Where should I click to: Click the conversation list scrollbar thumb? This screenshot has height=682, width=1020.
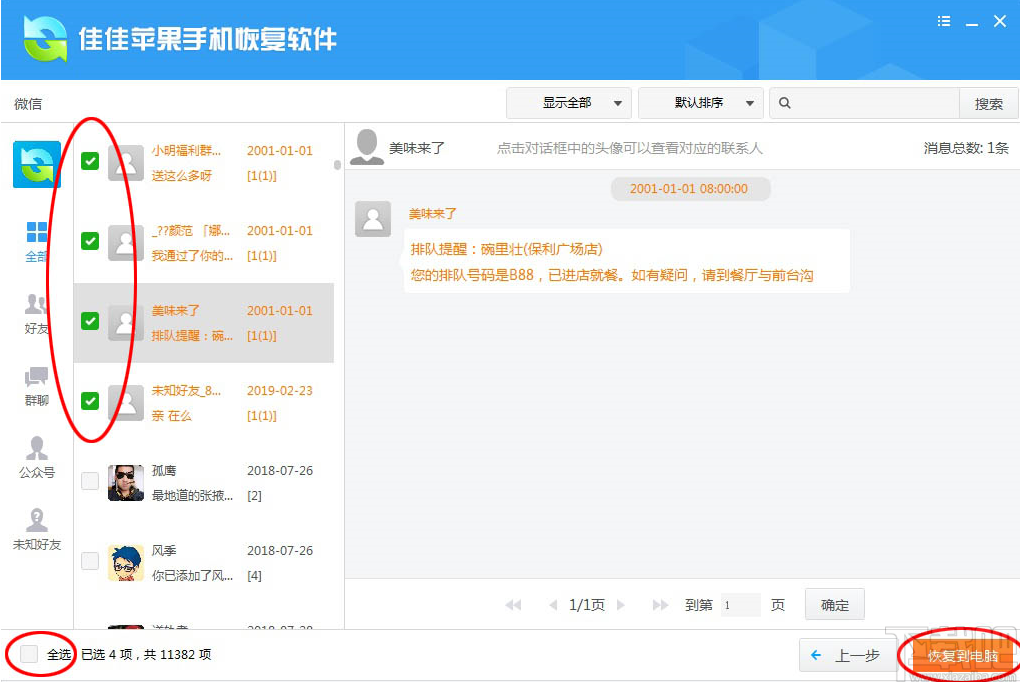pos(337,165)
